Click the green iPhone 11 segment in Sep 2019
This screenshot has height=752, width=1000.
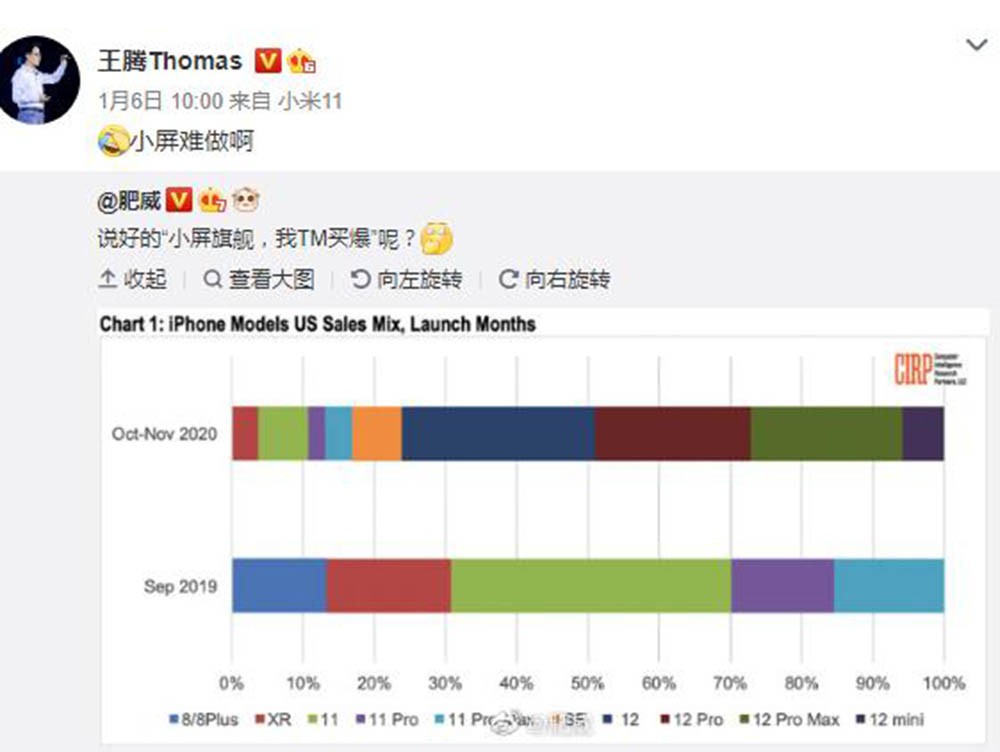pos(591,586)
